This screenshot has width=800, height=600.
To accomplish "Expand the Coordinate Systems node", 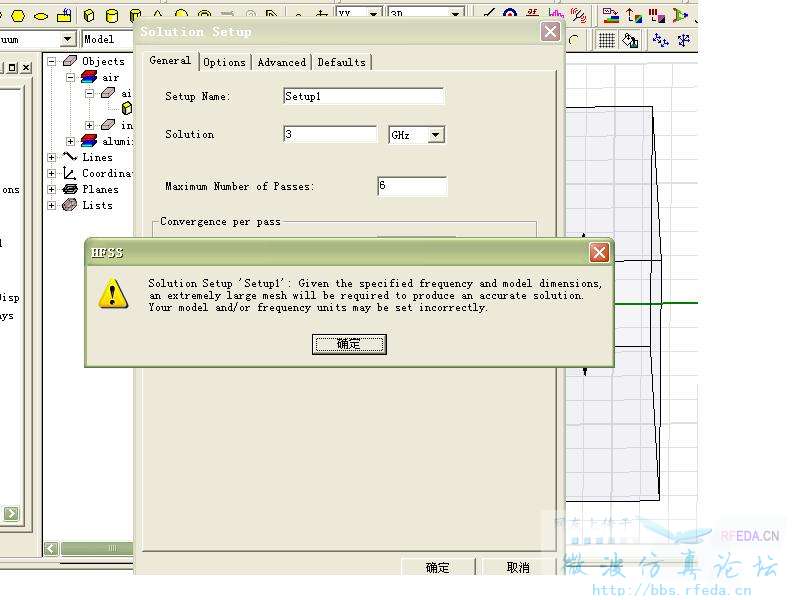I will tap(52, 173).
